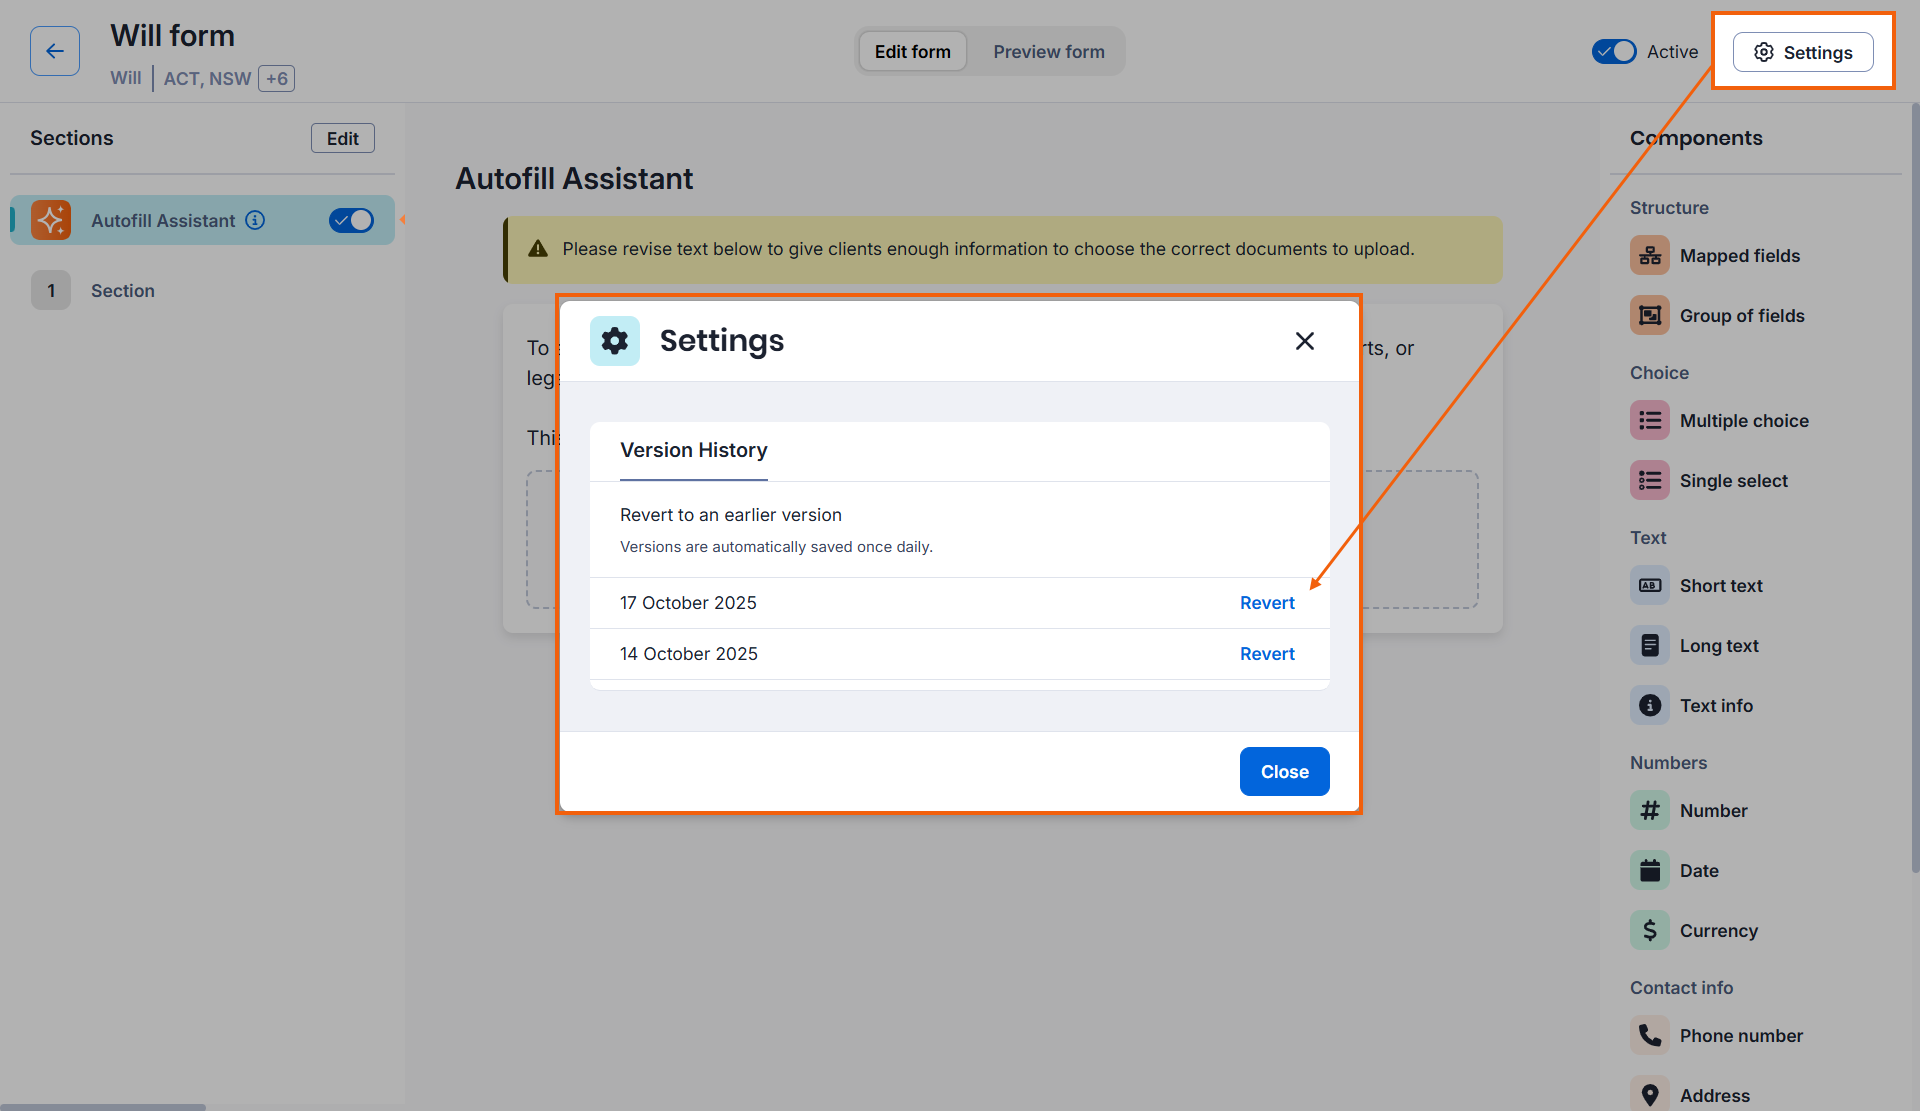
Task: Click the Currency dollar icon
Action: [x=1650, y=931]
